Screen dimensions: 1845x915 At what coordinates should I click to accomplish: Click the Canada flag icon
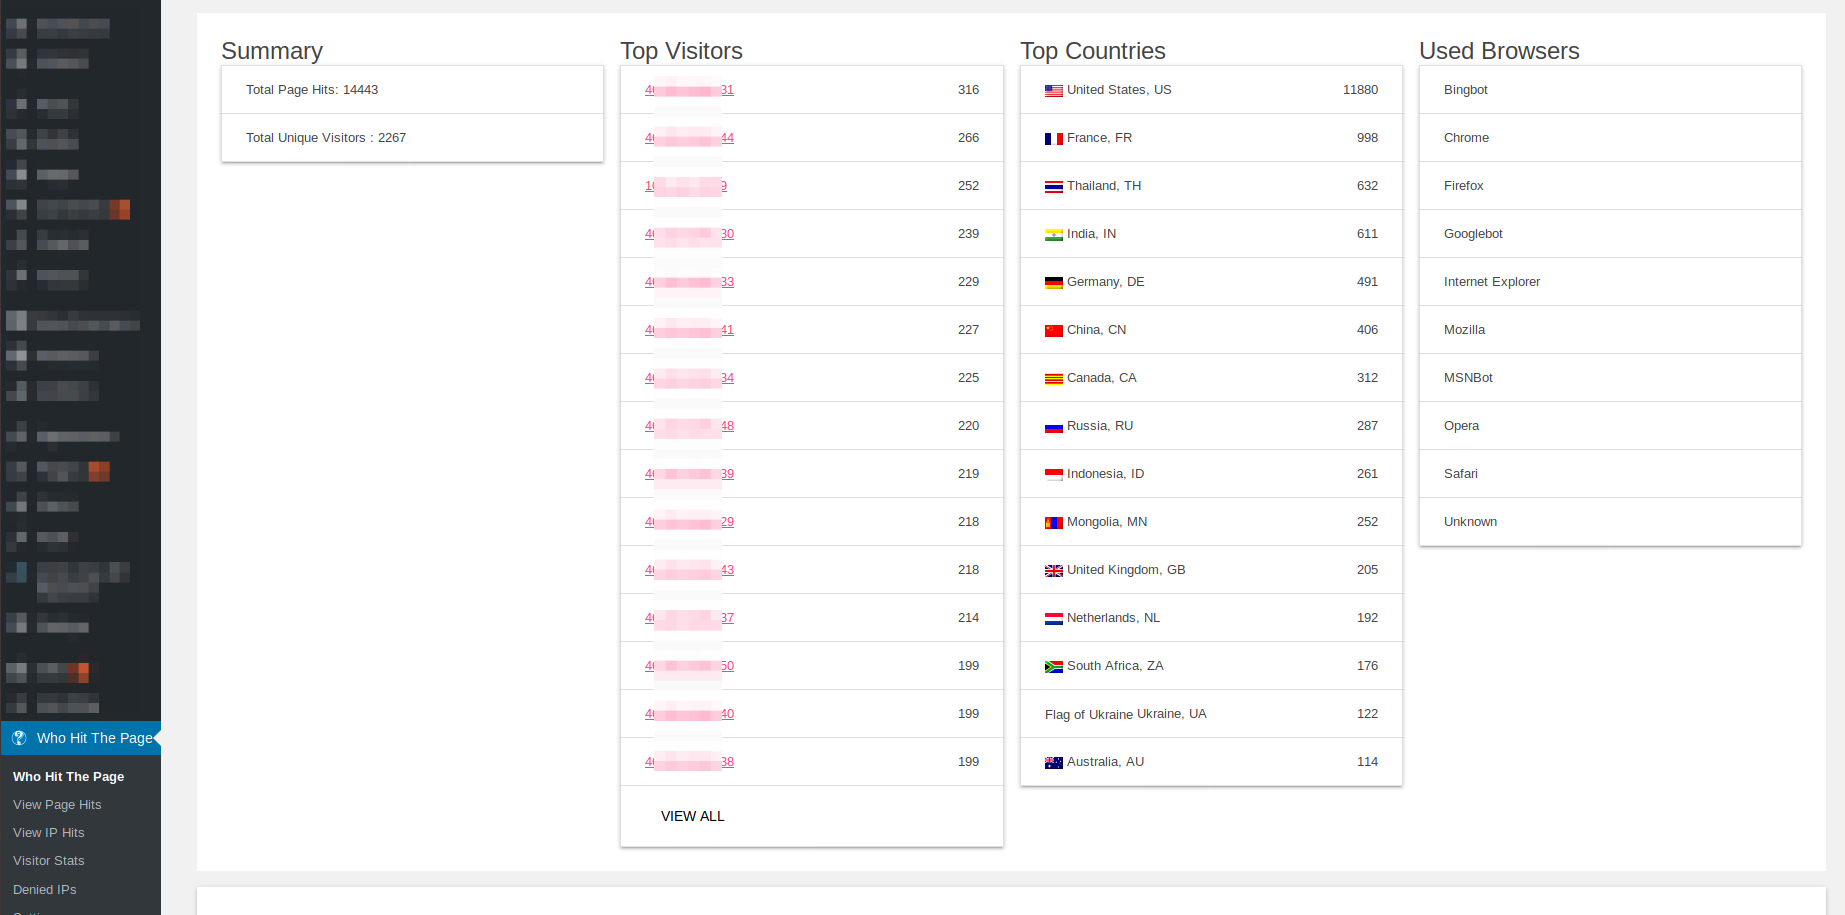point(1054,379)
